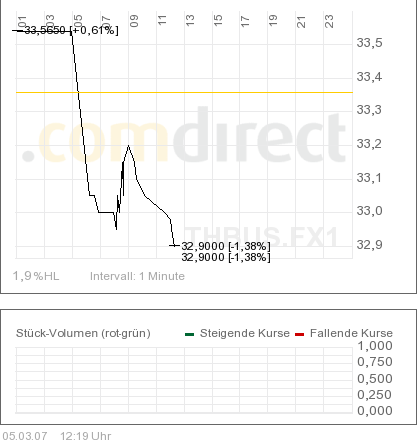Click the 05.03.07 date stamp
Image resolution: width=417 pixels, height=443 pixels.
[x=25, y=436]
